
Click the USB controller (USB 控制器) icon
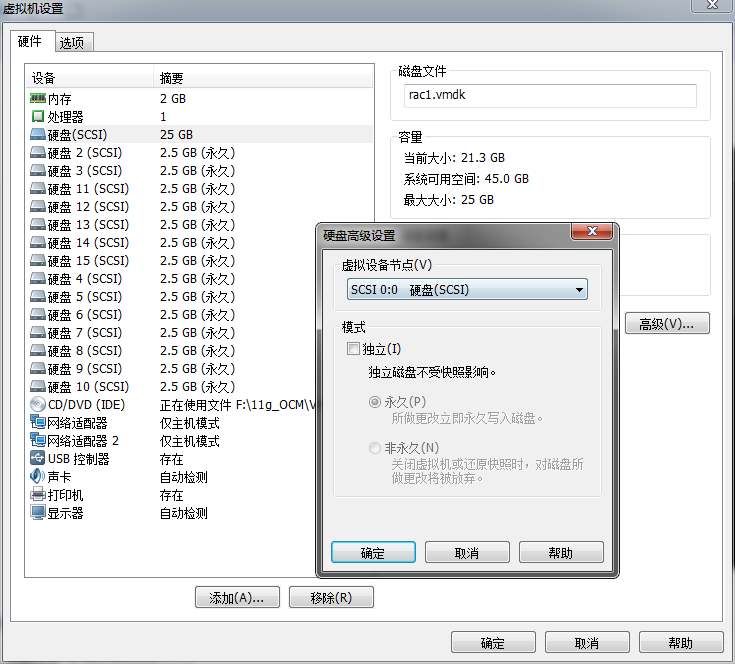38,459
